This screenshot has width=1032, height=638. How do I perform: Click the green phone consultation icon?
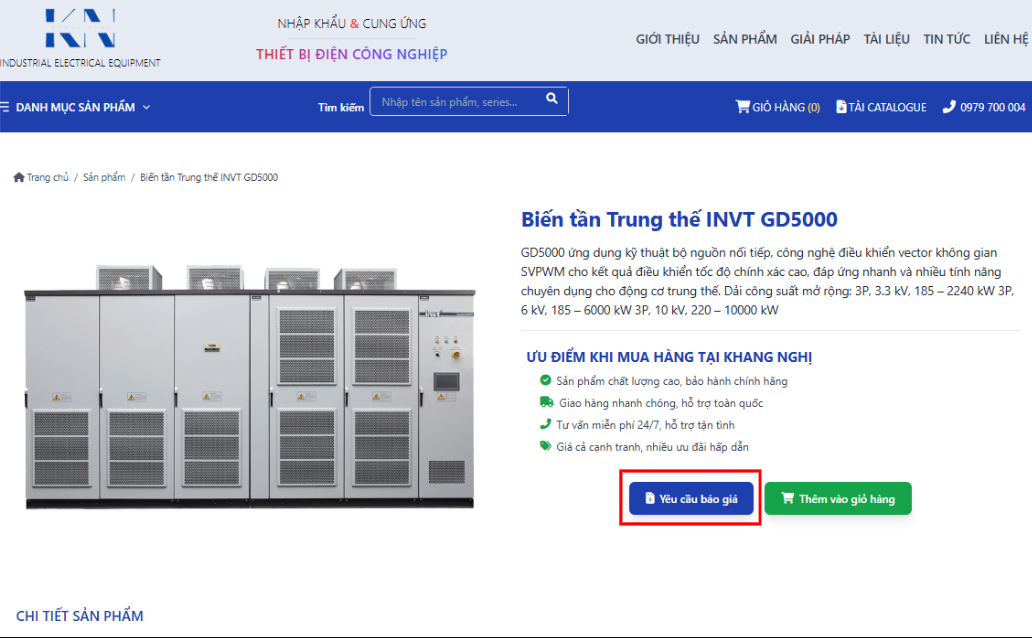(x=545, y=424)
